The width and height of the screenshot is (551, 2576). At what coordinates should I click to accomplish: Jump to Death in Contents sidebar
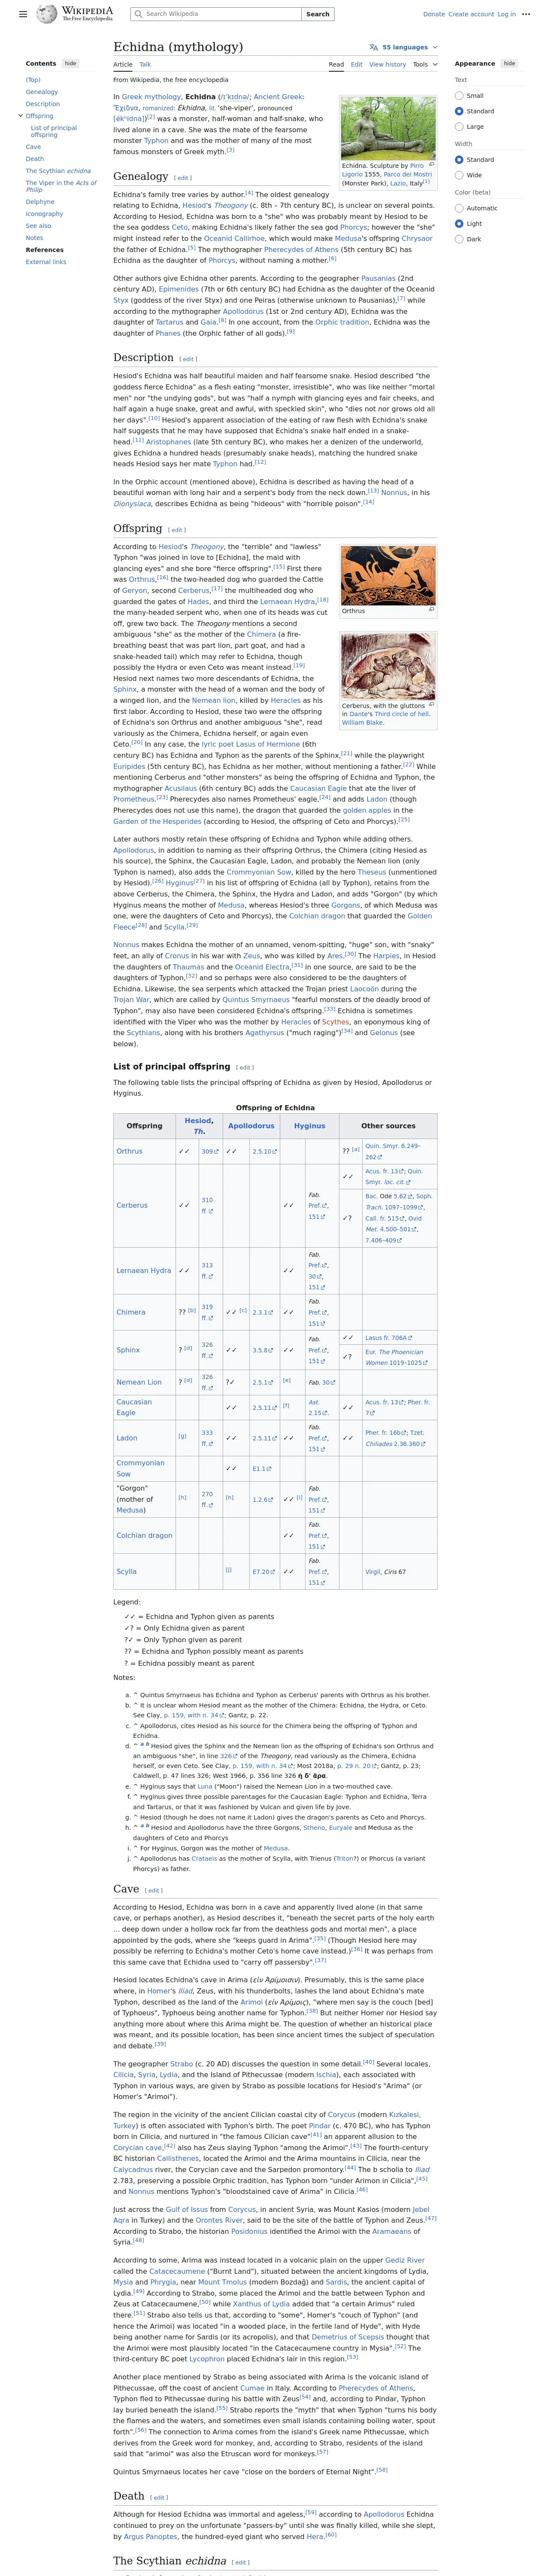pos(35,159)
